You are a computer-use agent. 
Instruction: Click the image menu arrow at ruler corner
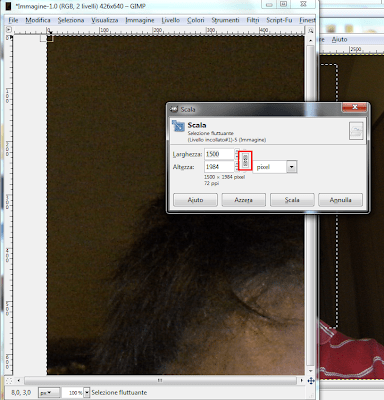click(9, 30)
